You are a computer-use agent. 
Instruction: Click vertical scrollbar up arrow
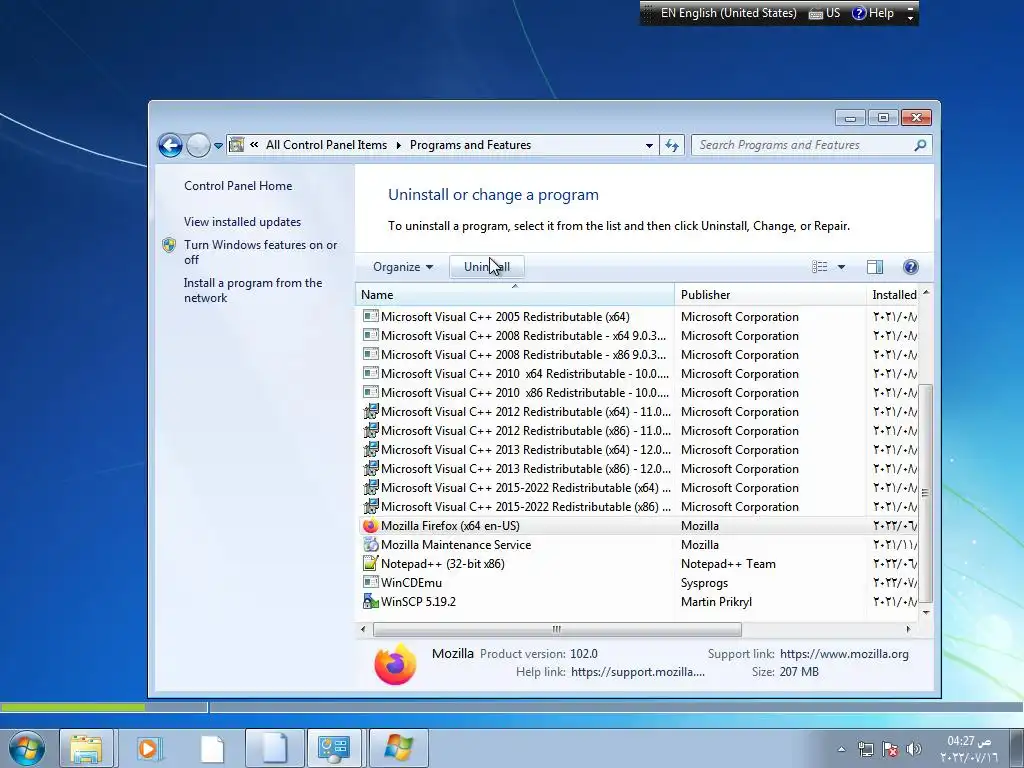tap(925, 293)
